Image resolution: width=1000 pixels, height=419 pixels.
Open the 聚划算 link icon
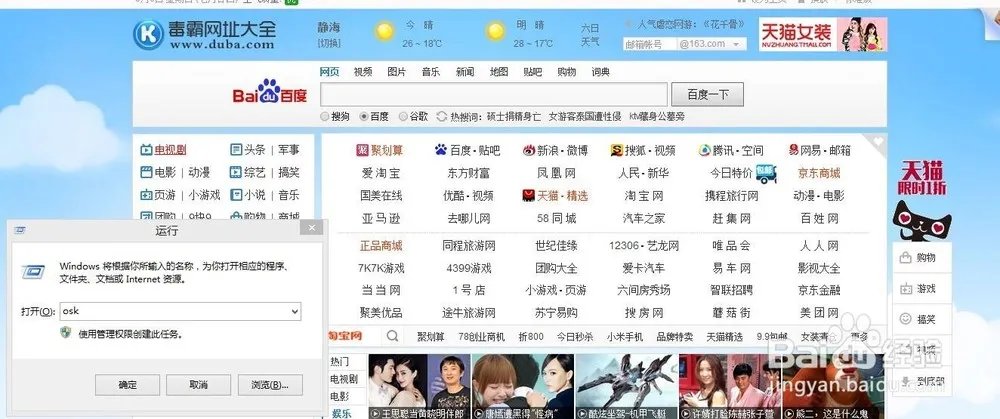(x=362, y=151)
